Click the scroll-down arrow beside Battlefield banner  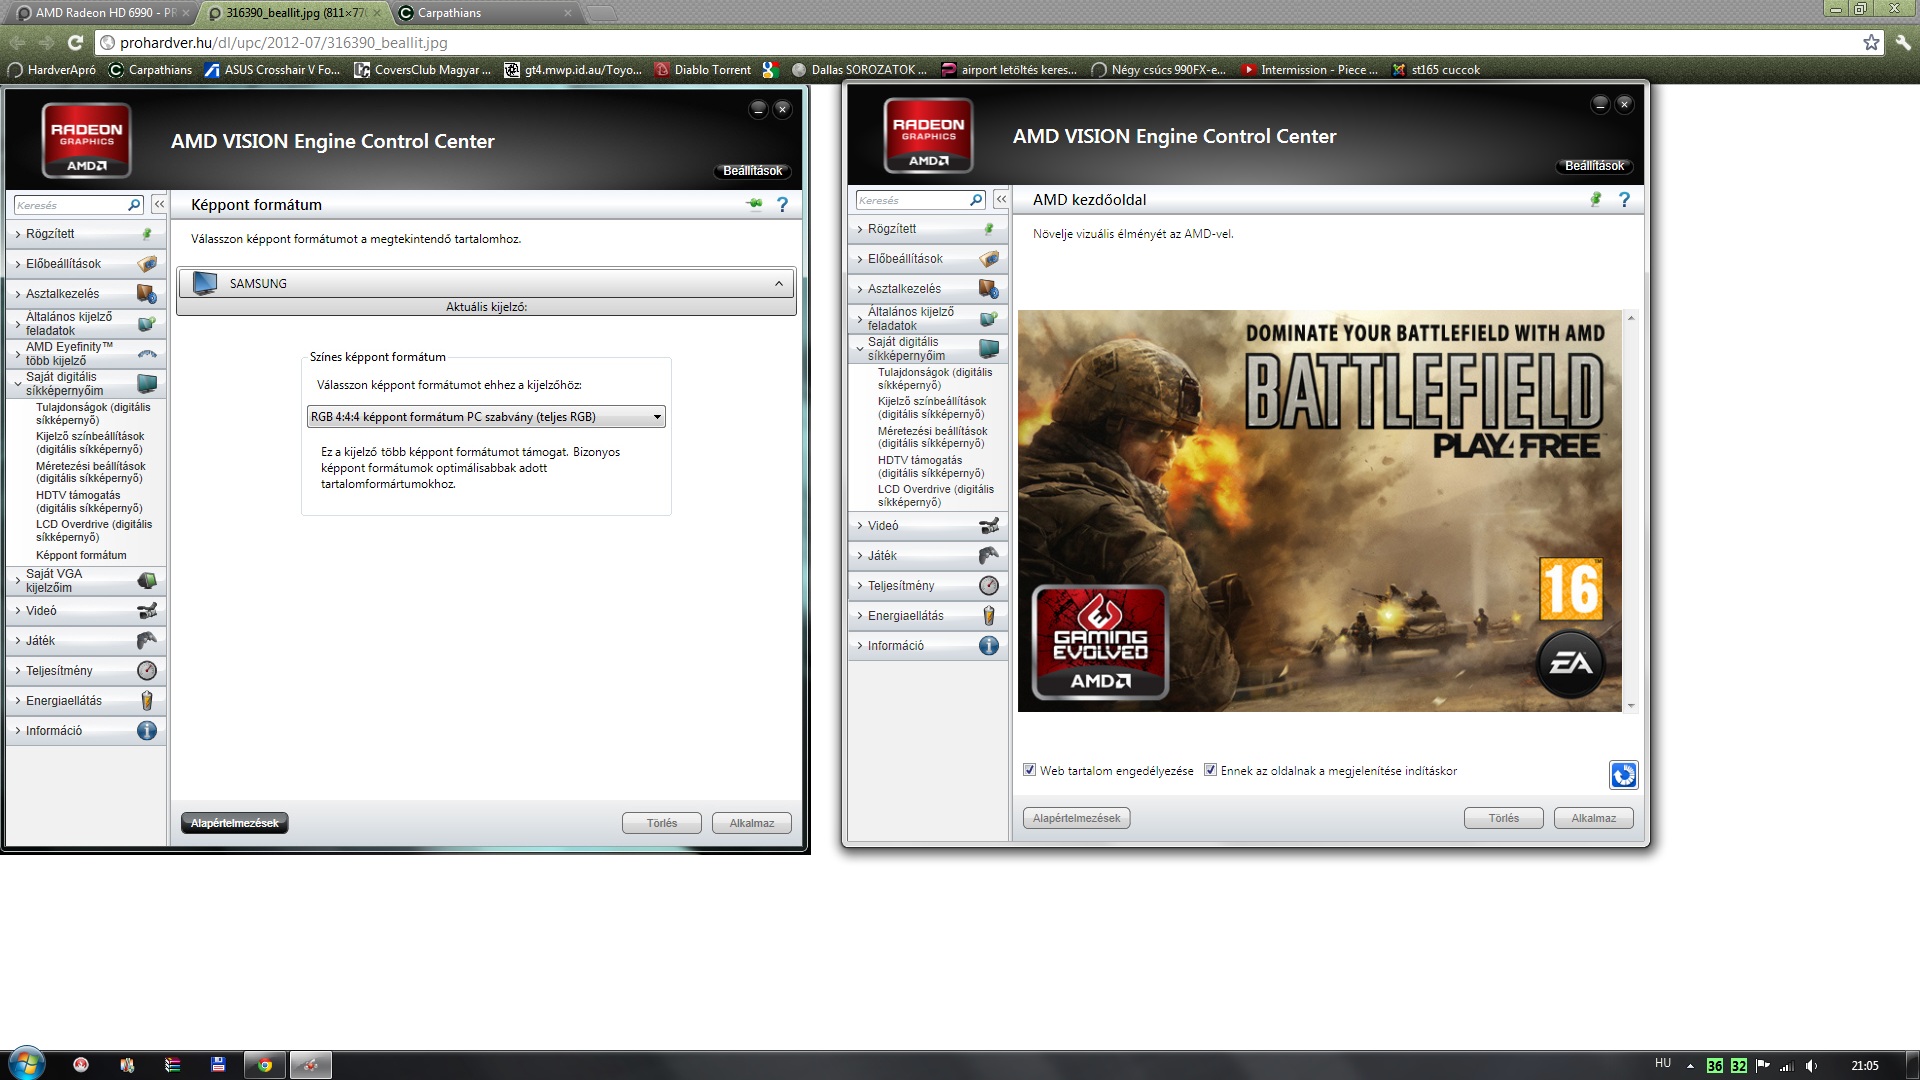point(1631,706)
